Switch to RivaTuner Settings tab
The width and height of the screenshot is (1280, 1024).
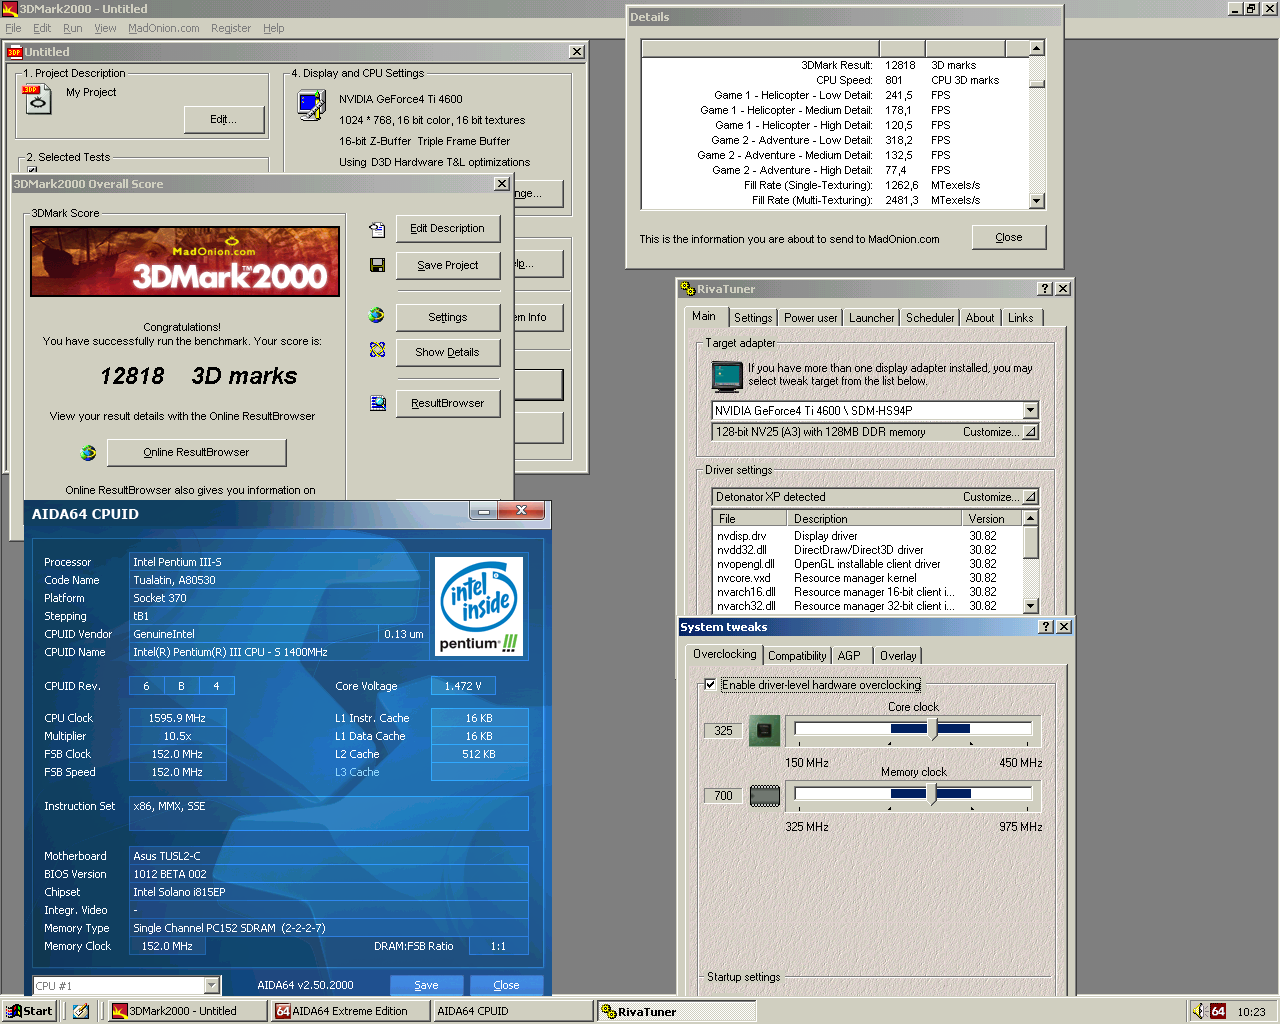pyautogui.click(x=753, y=318)
